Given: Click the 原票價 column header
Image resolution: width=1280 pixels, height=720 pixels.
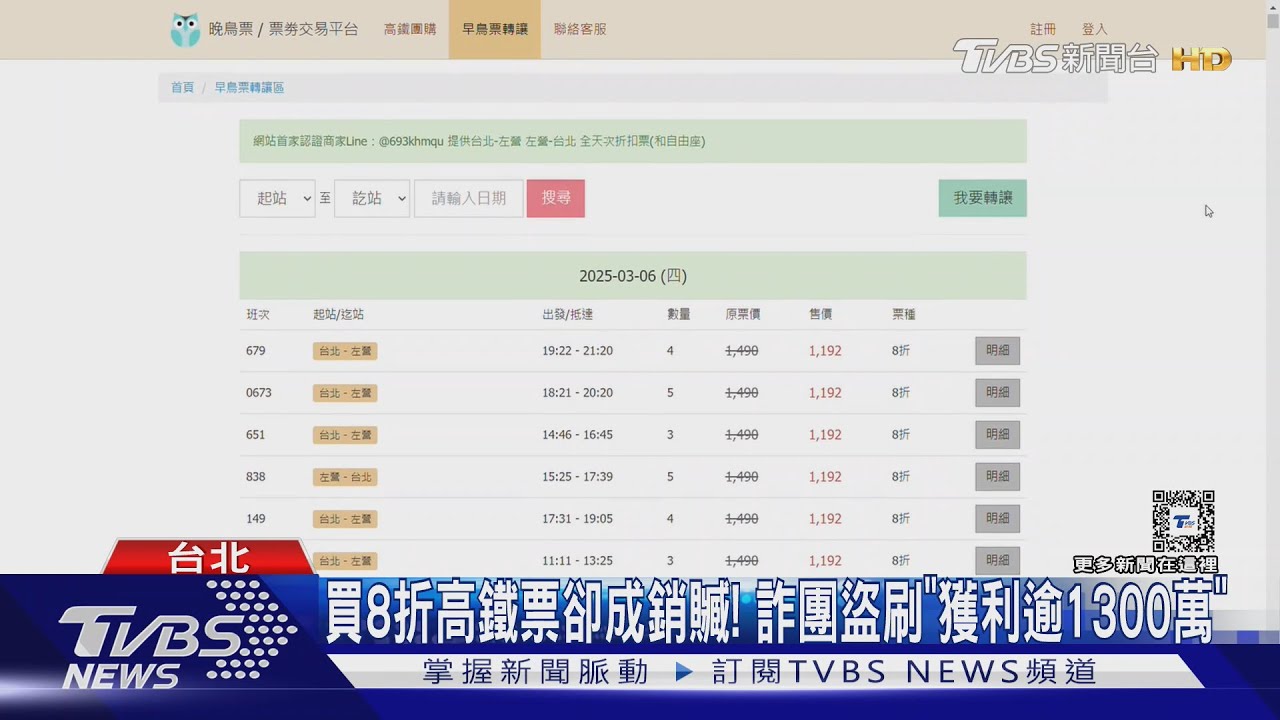Looking at the screenshot, I should [x=743, y=314].
